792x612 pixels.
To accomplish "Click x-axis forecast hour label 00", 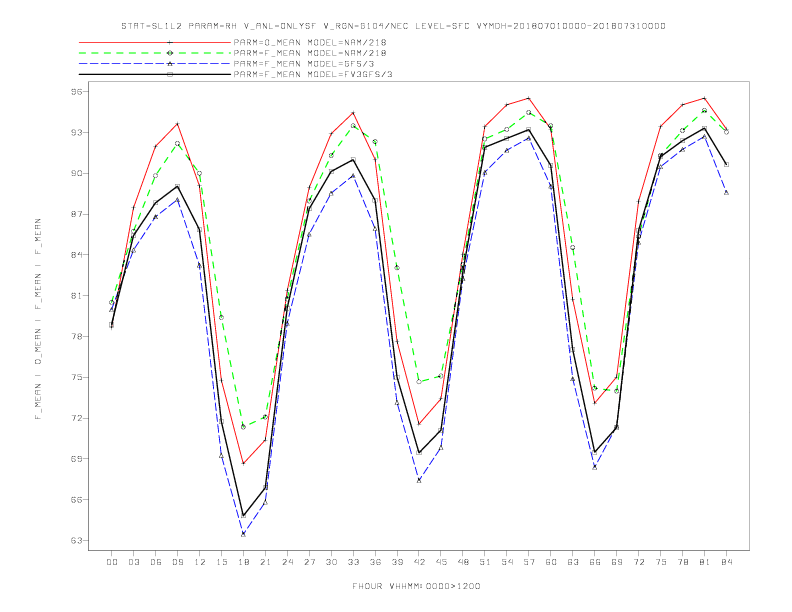I will click(112, 562).
